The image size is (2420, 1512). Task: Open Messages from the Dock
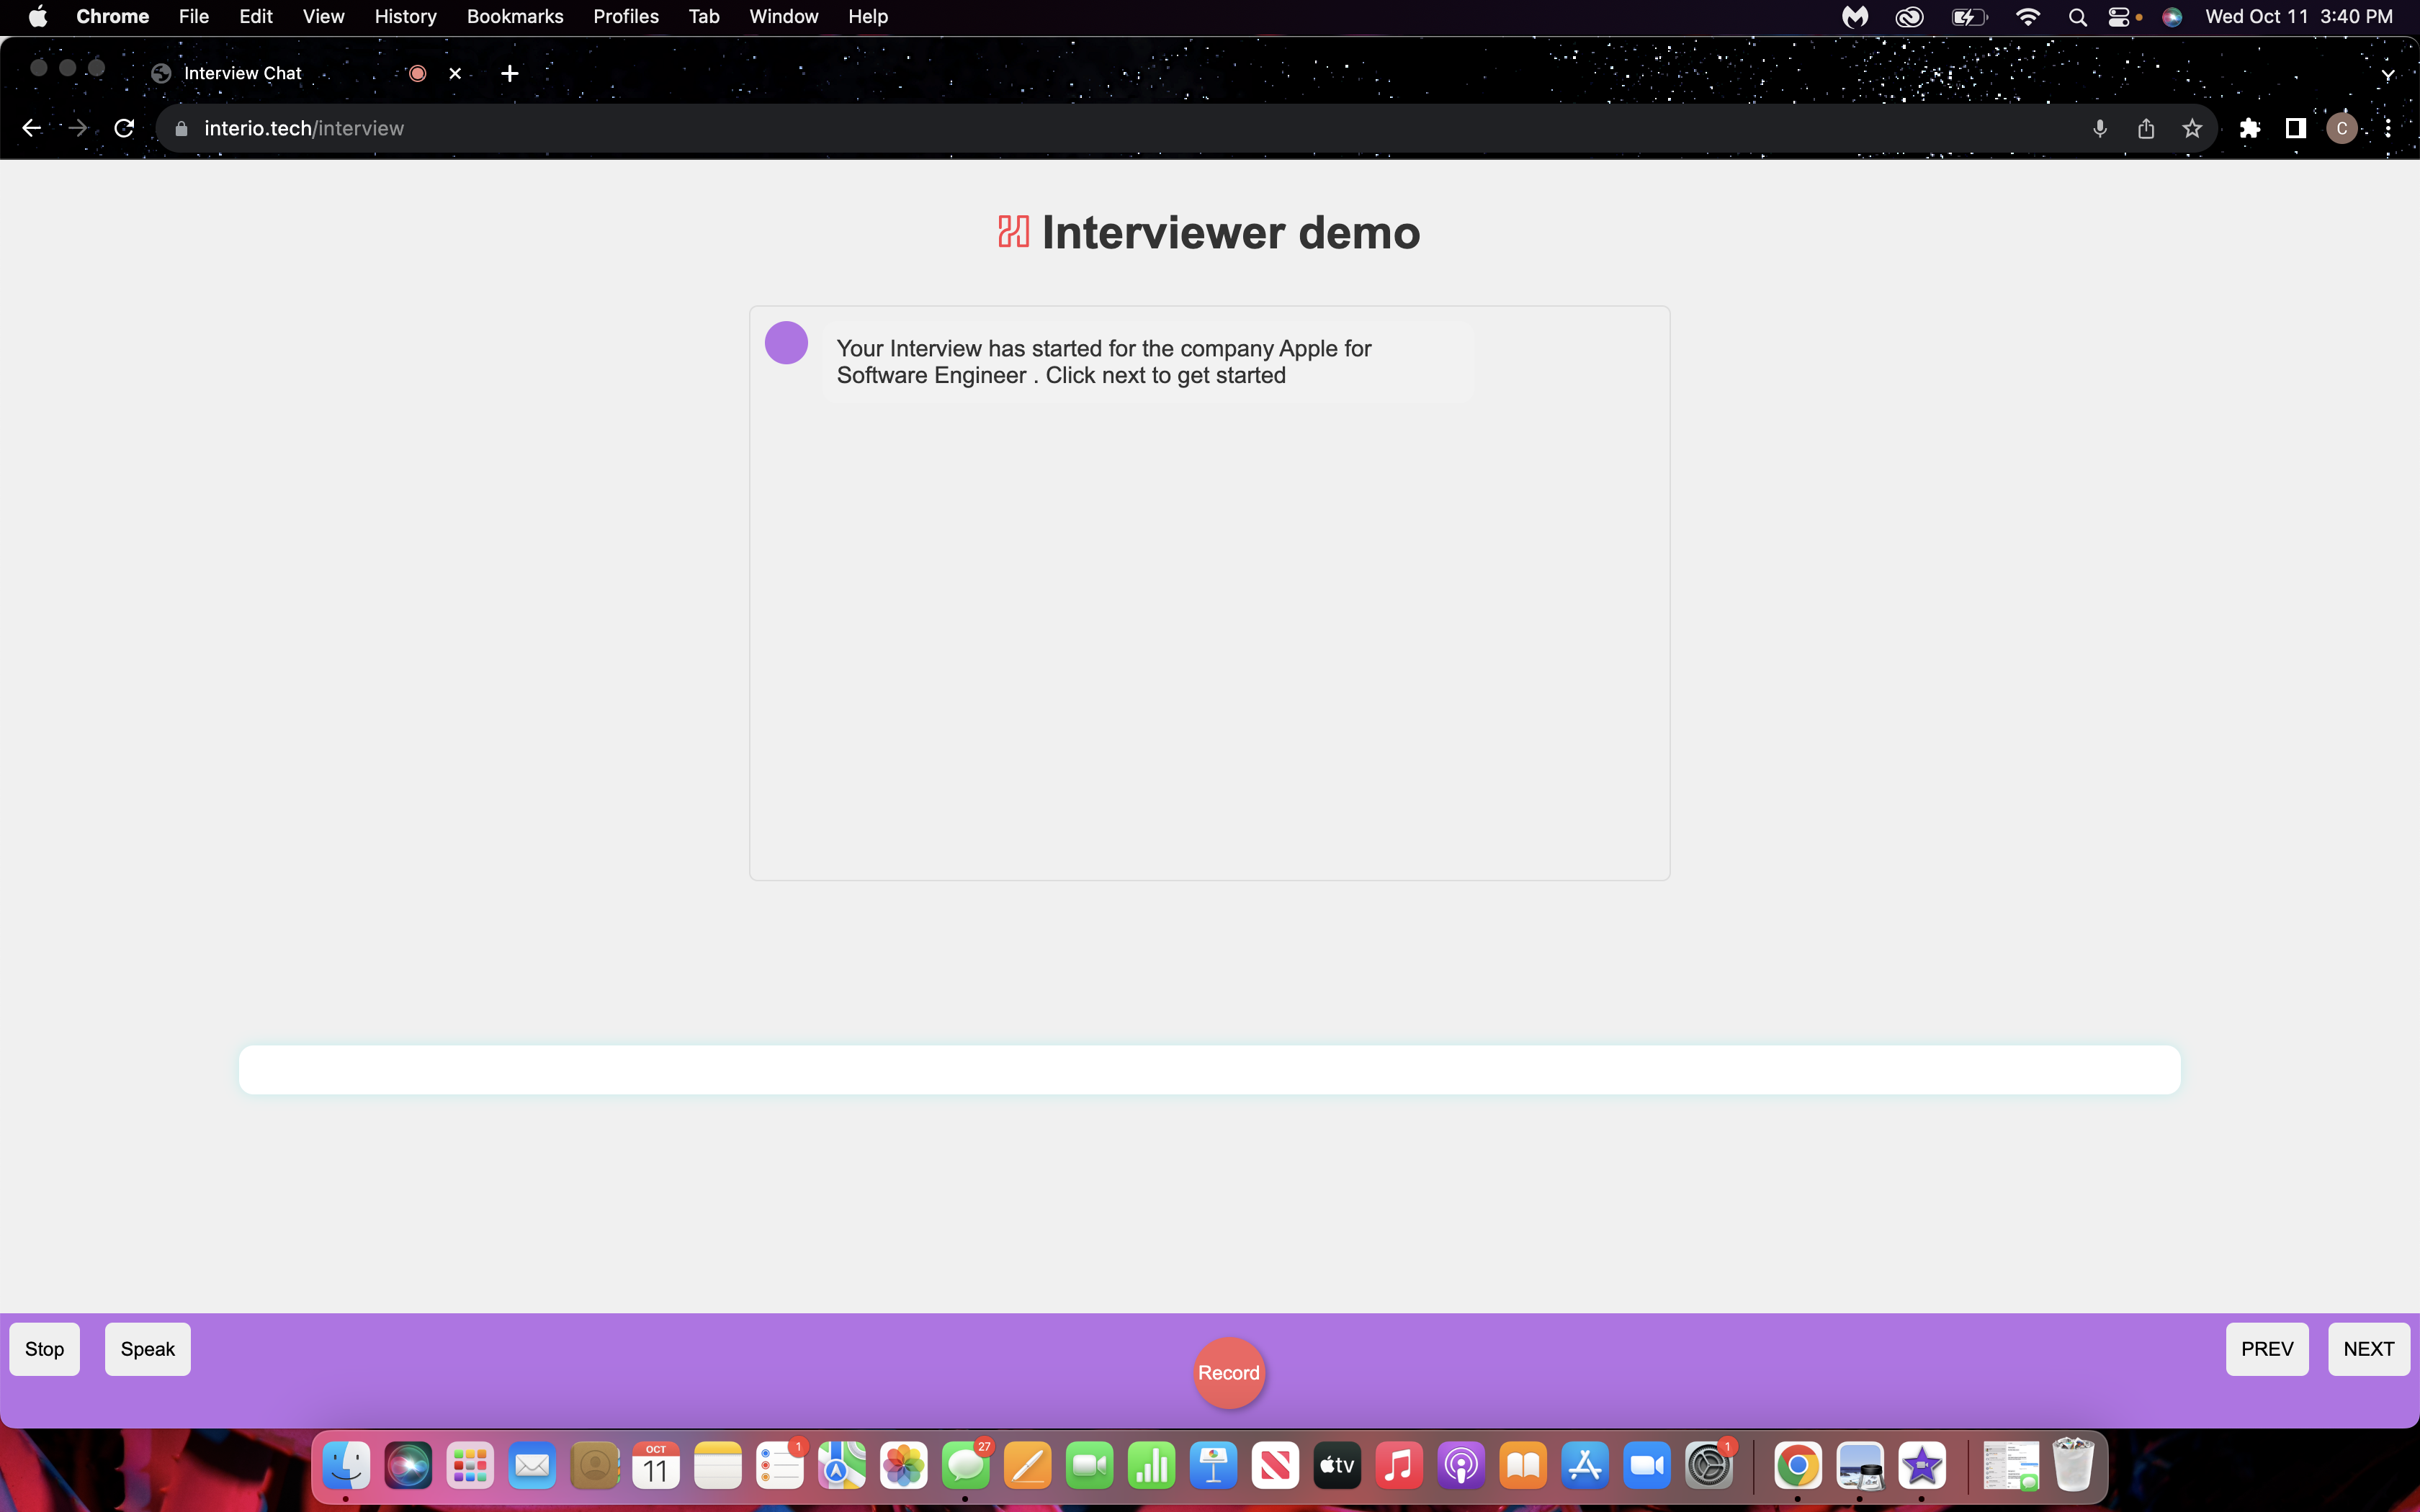pos(966,1466)
